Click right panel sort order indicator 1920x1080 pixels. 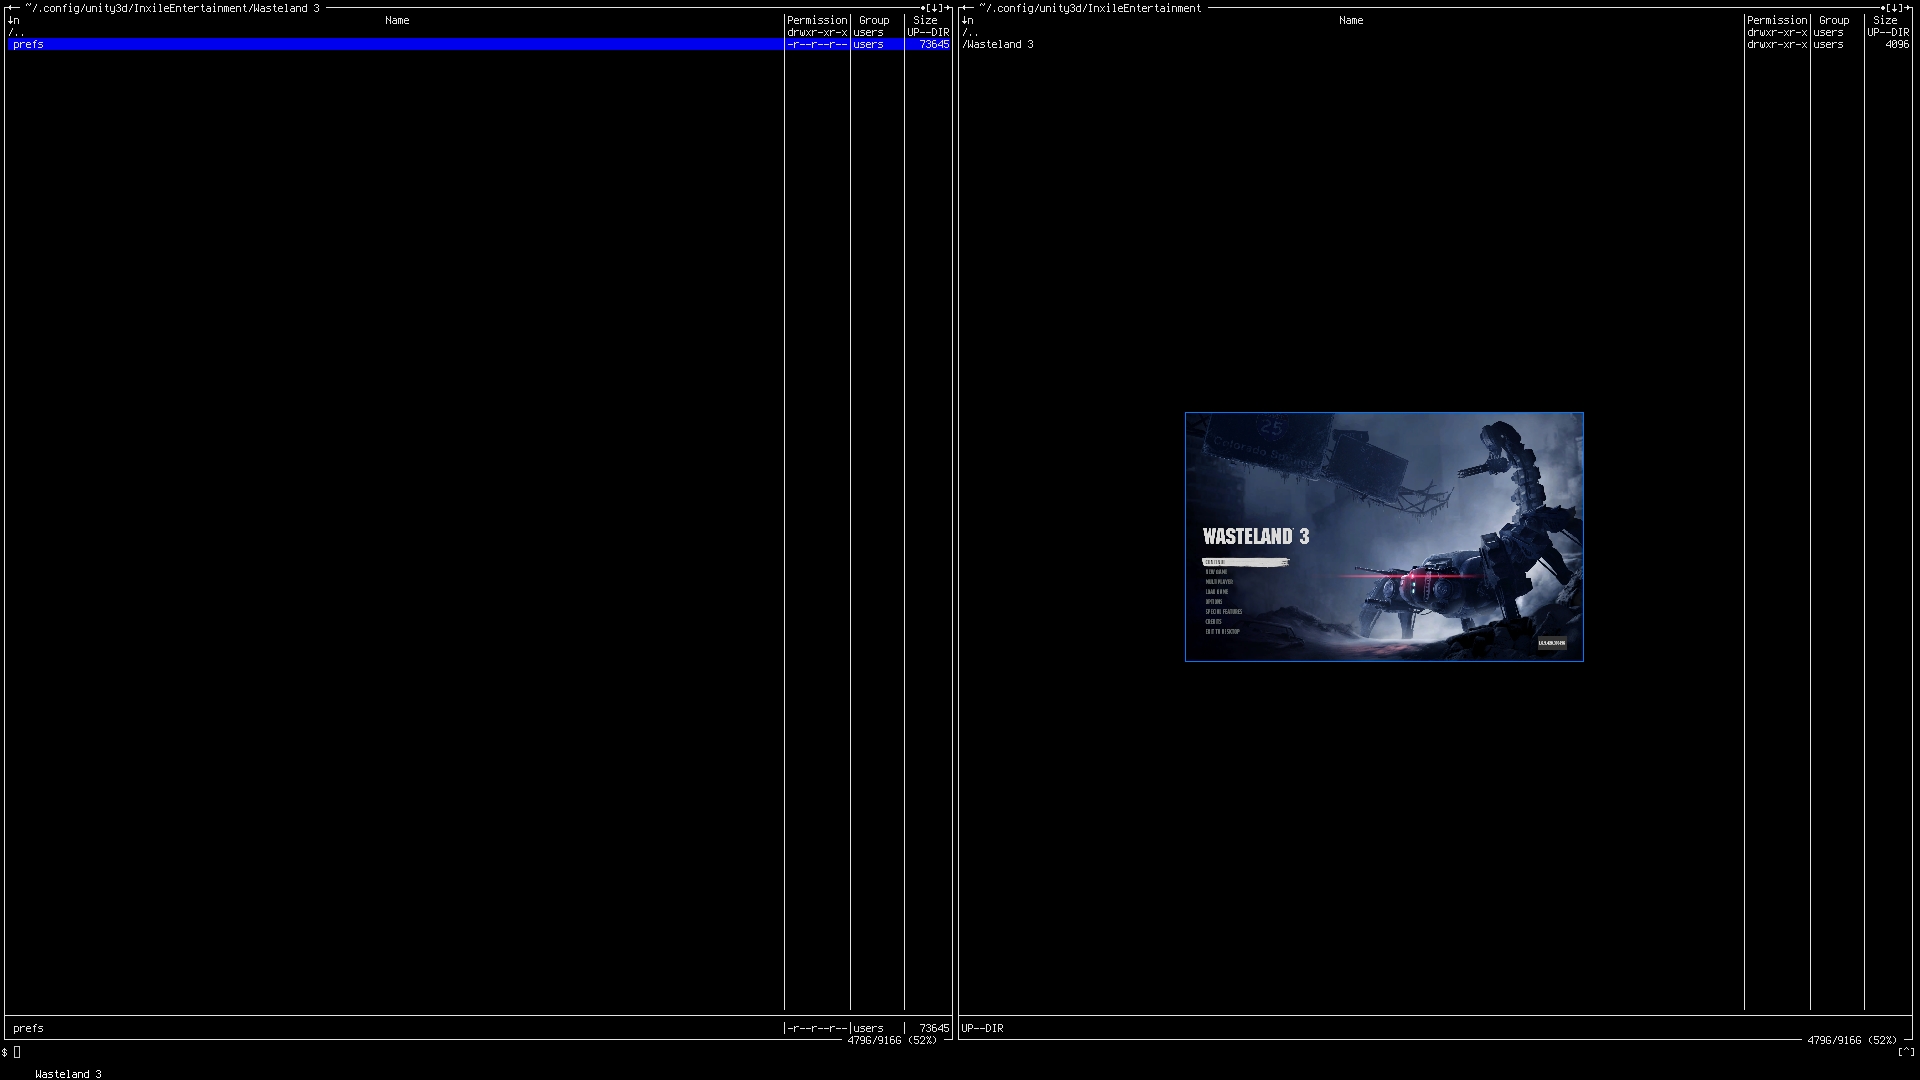tap(967, 20)
